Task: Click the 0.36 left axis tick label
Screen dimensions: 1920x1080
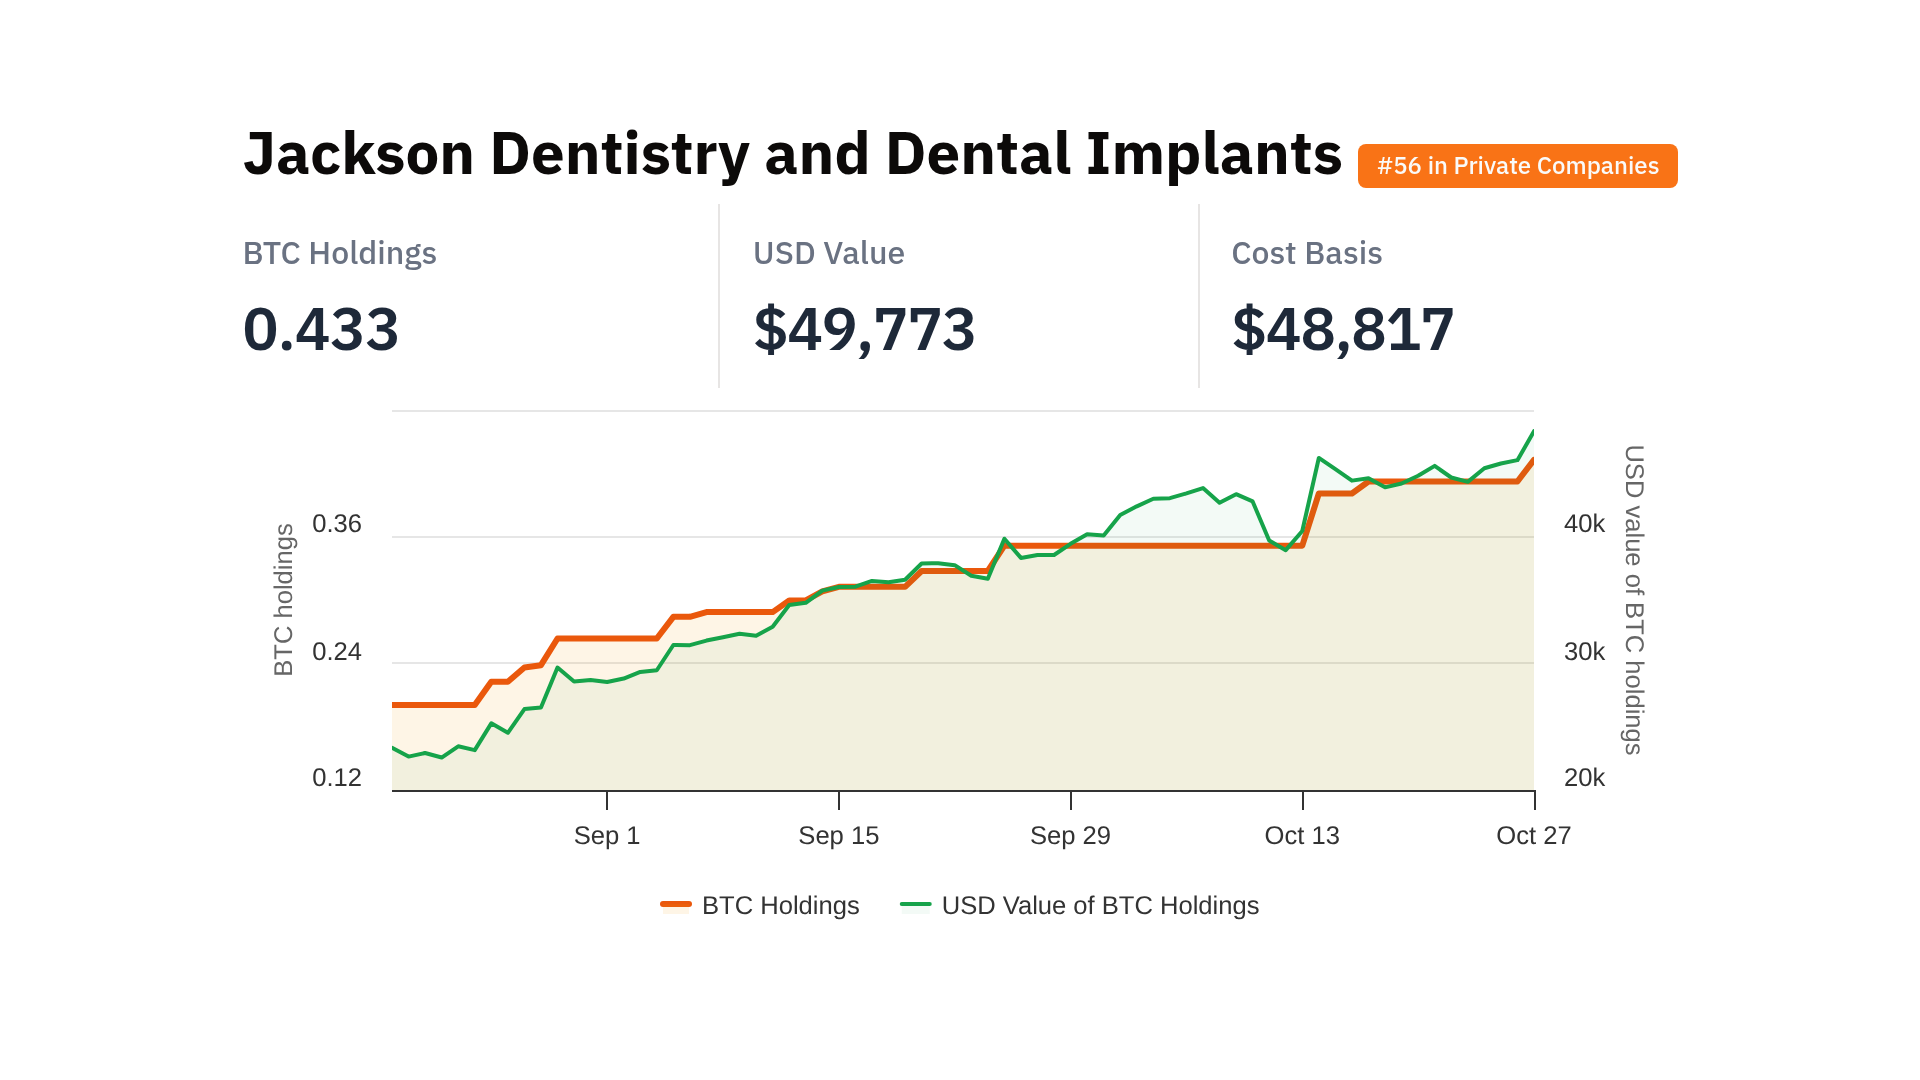Action: pyautogui.click(x=337, y=524)
